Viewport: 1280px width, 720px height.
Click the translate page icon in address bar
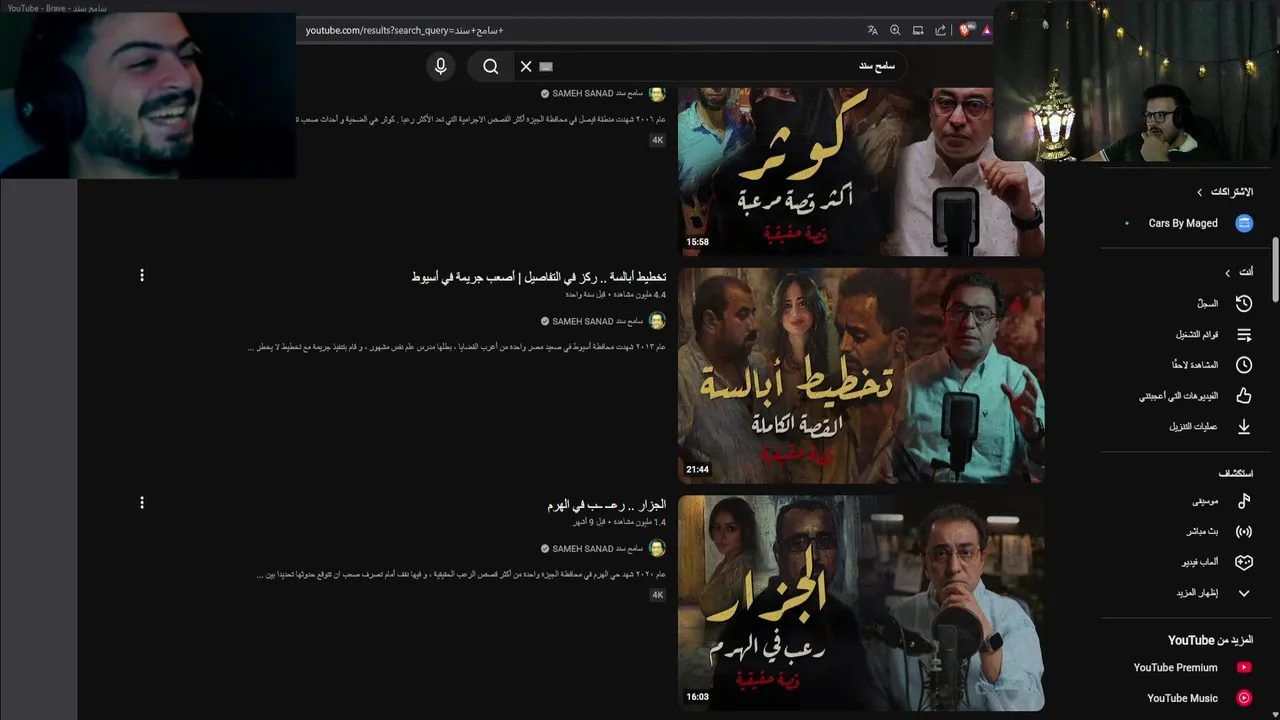(873, 30)
